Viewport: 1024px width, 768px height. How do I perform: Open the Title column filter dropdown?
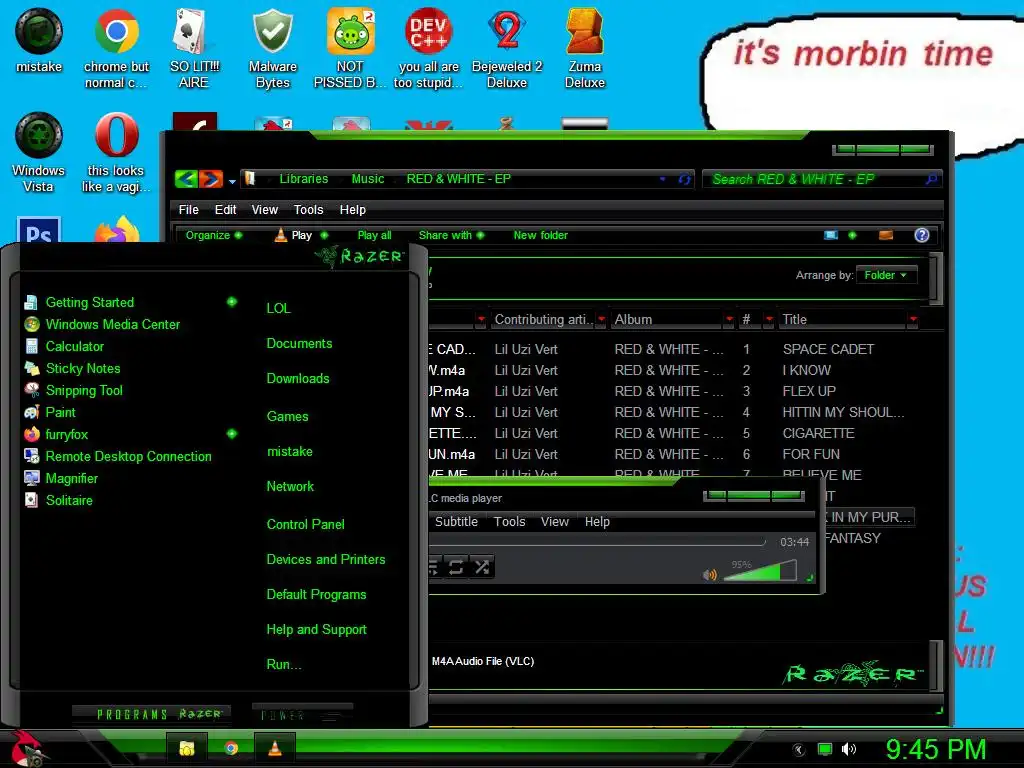pos(913,319)
